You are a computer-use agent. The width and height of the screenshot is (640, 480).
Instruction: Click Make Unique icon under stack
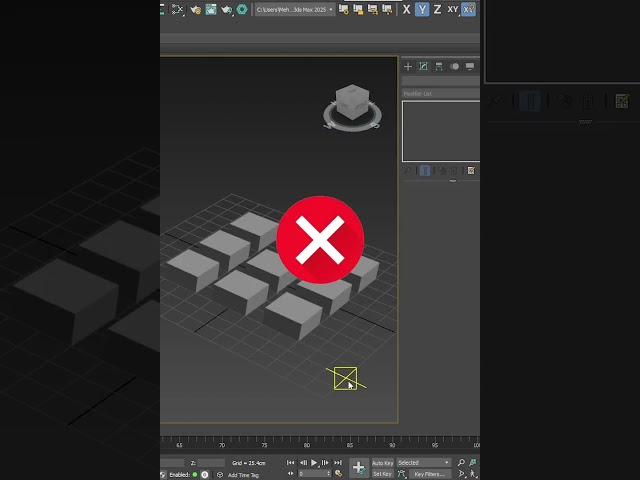tap(442, 171)
